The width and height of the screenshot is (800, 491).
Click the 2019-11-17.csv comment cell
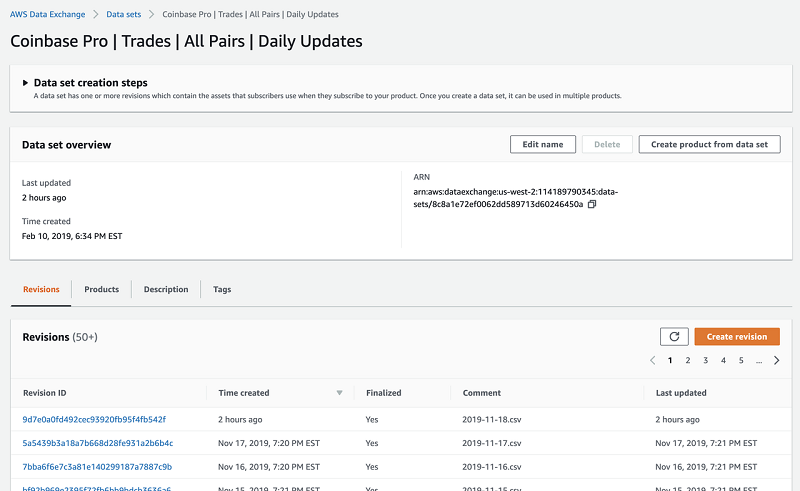point(492,443)
